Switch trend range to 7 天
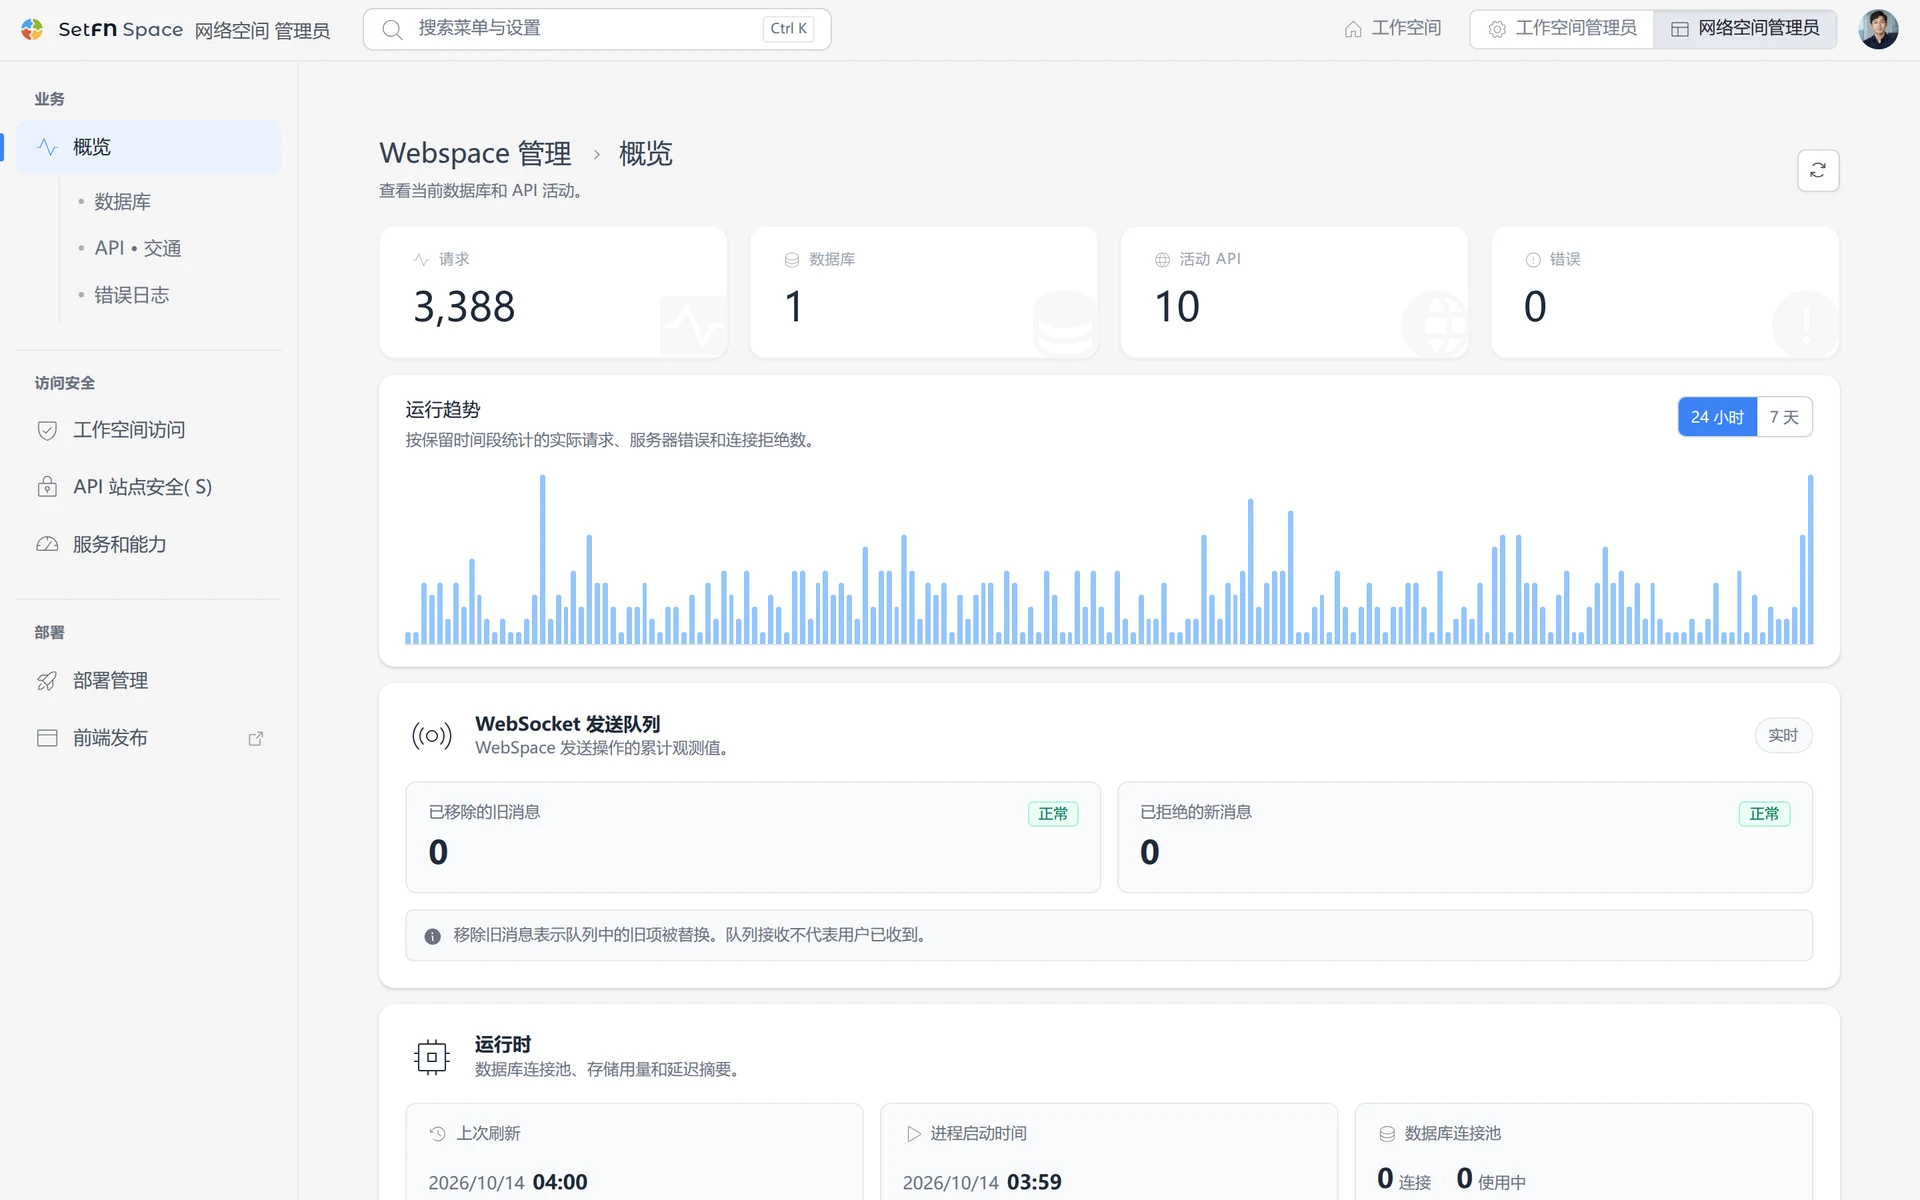 tap(1784, 417)
